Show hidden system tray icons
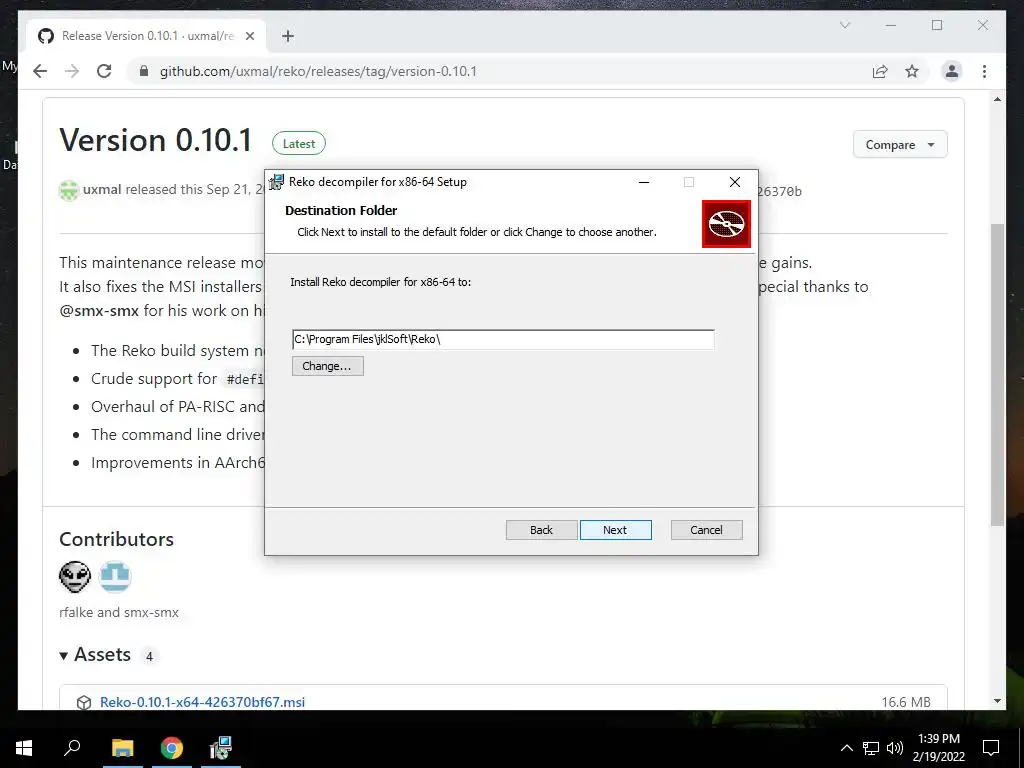 (x=846, y=748)
